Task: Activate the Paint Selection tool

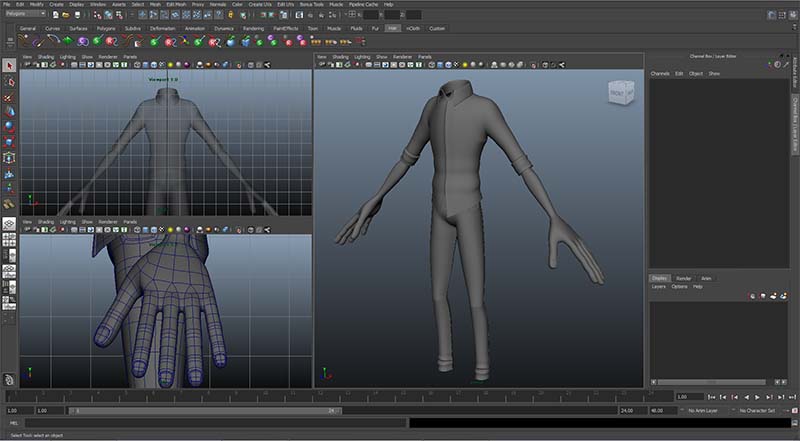Action: [9, 97]
